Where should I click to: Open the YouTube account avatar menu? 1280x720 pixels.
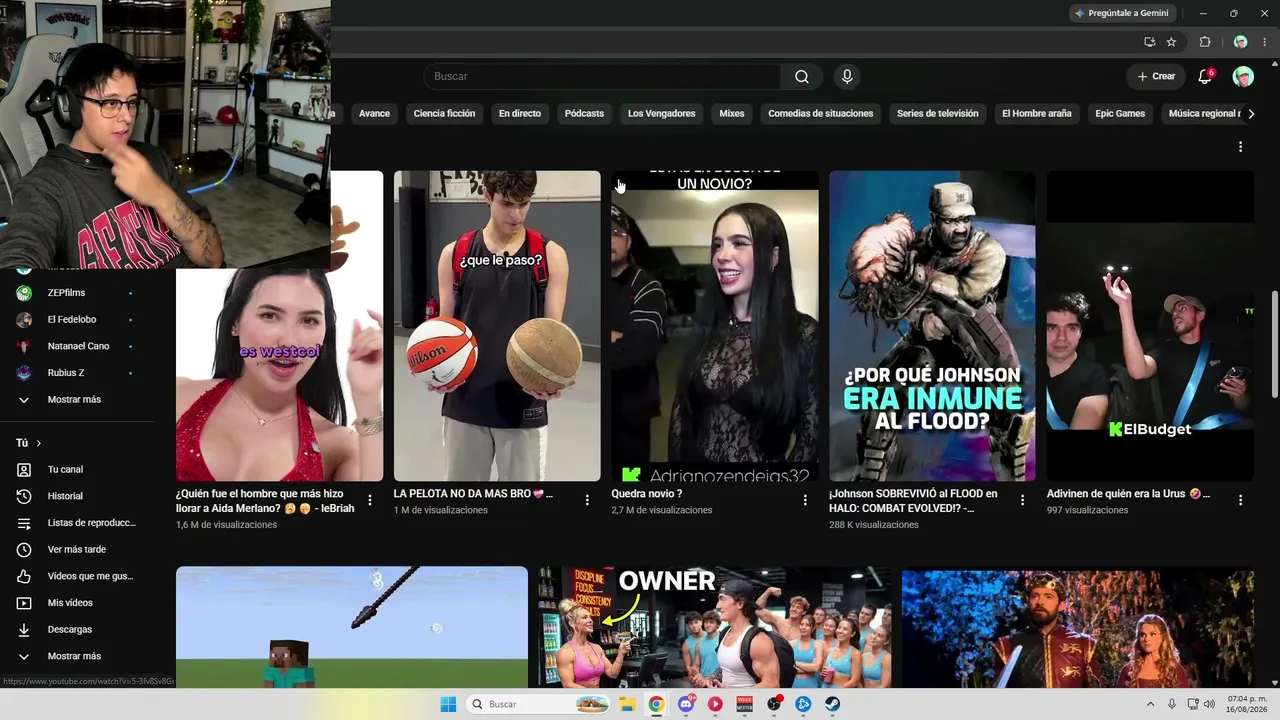coord(1243,77)
